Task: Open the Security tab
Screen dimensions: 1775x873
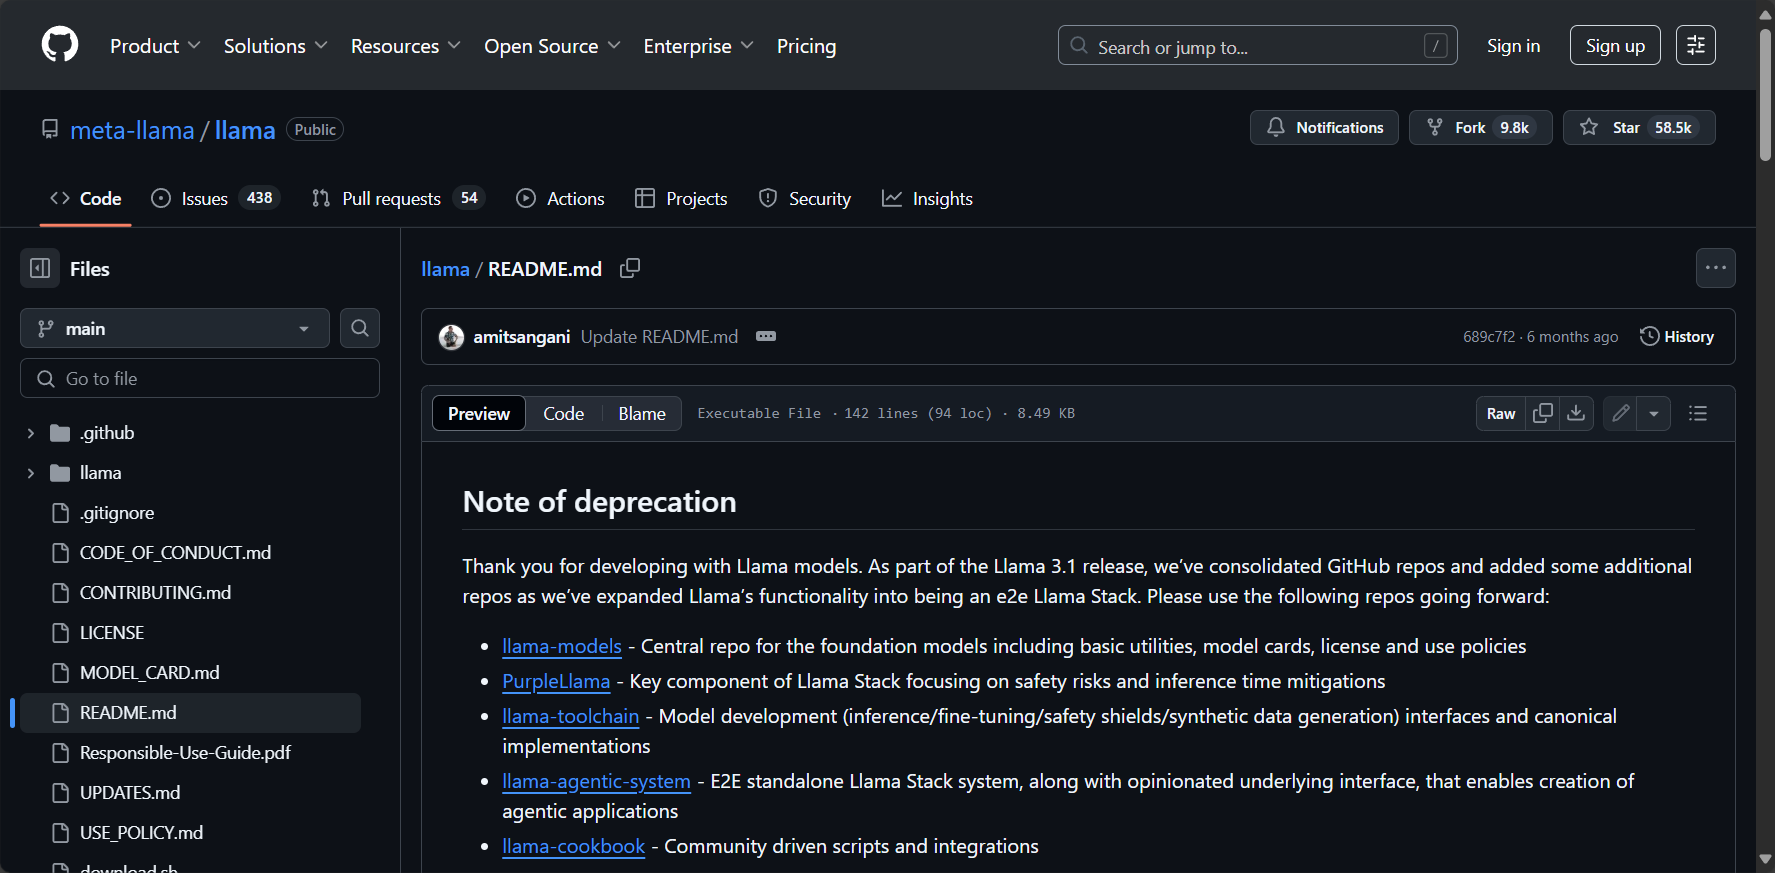Action: tap(805, 199)
